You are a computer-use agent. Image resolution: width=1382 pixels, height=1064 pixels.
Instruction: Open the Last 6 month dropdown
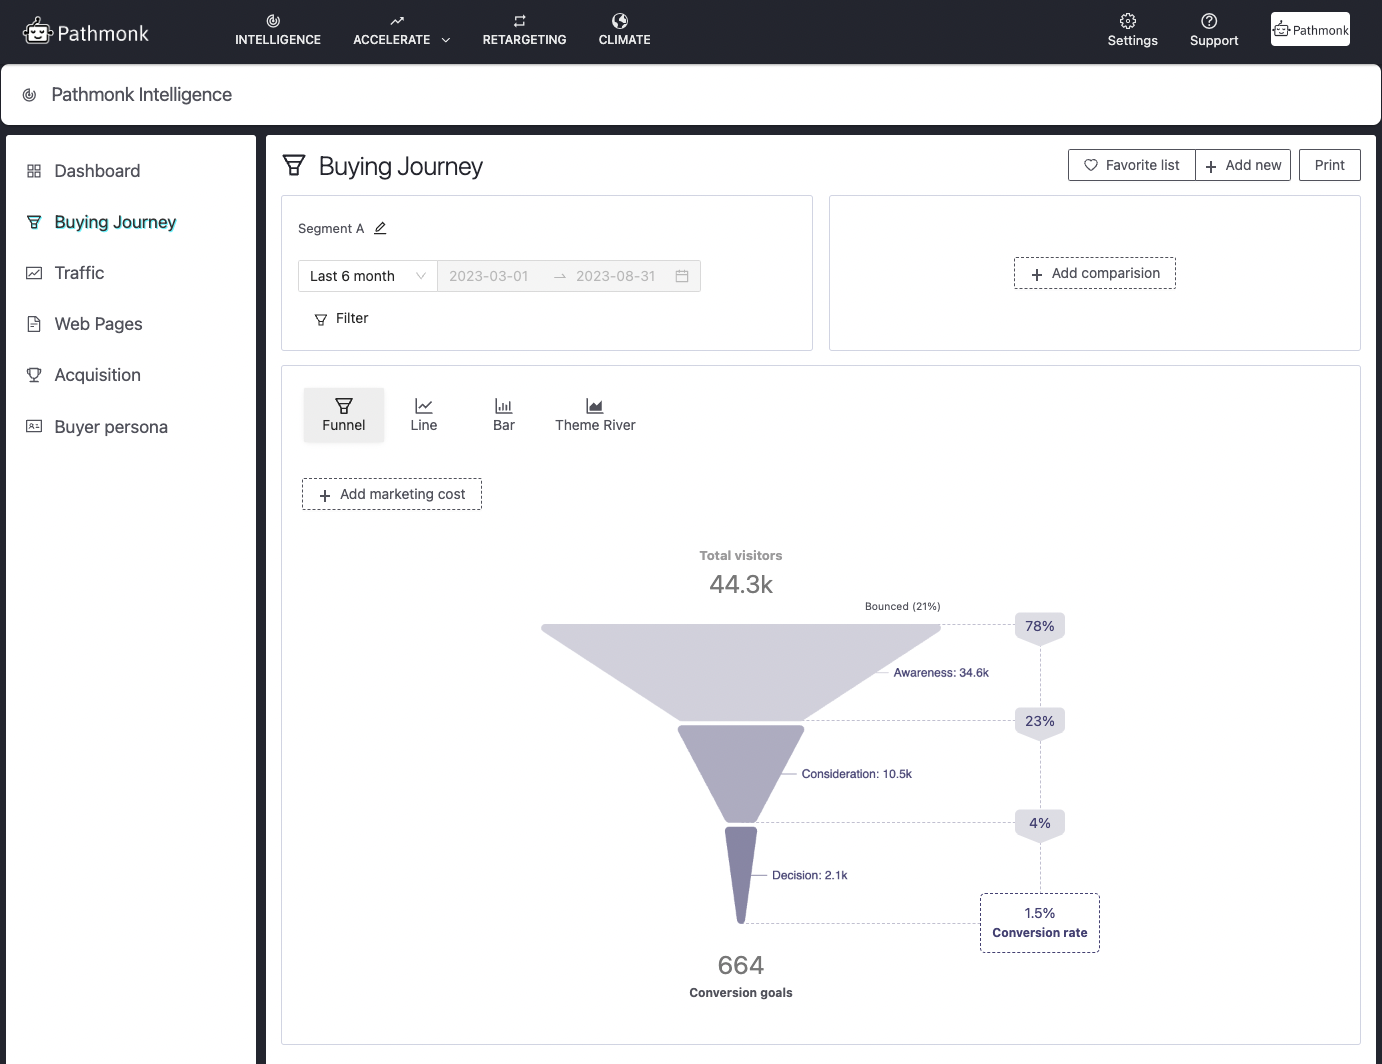pos(367,275)
